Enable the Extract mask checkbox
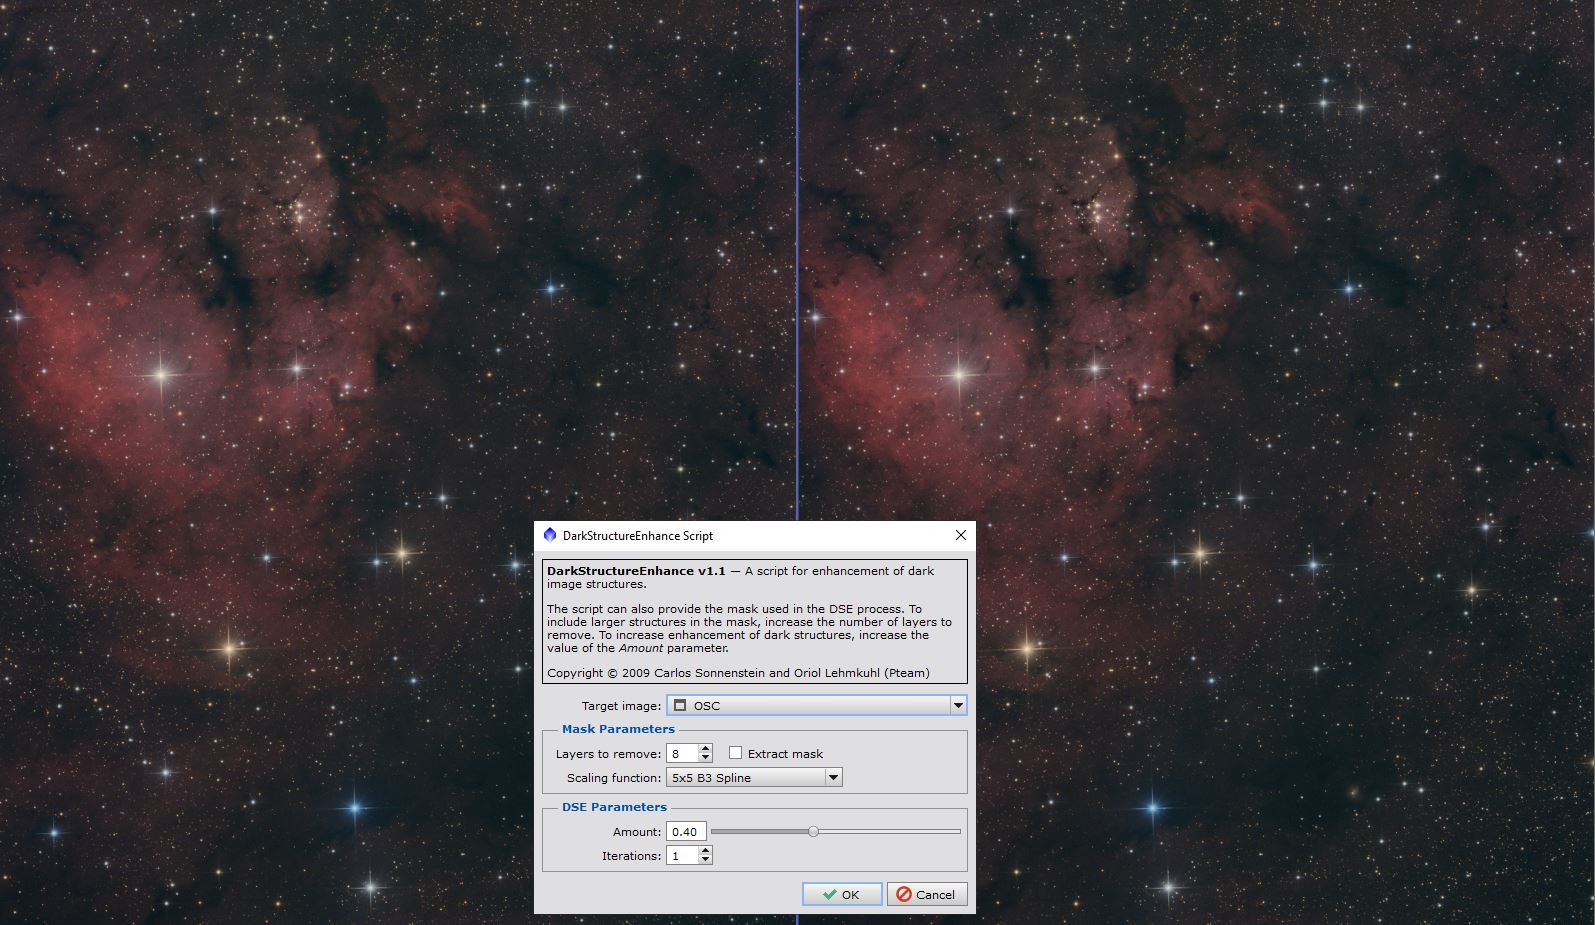 736,753
